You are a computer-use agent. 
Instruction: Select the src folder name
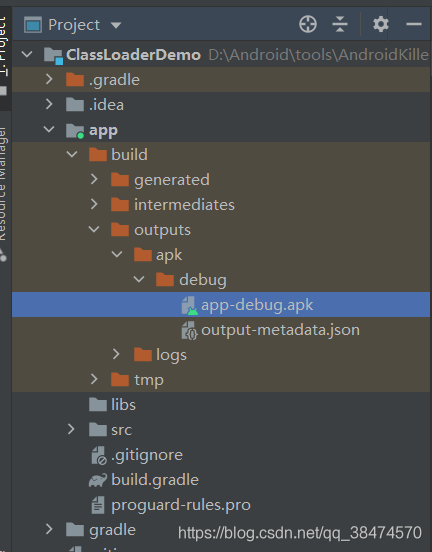(x=121, y=430)
